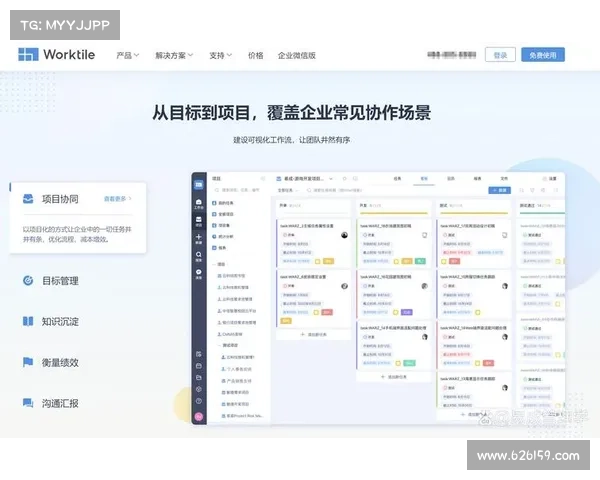Open 企业微信版 in top navigation

pos(297,56)
